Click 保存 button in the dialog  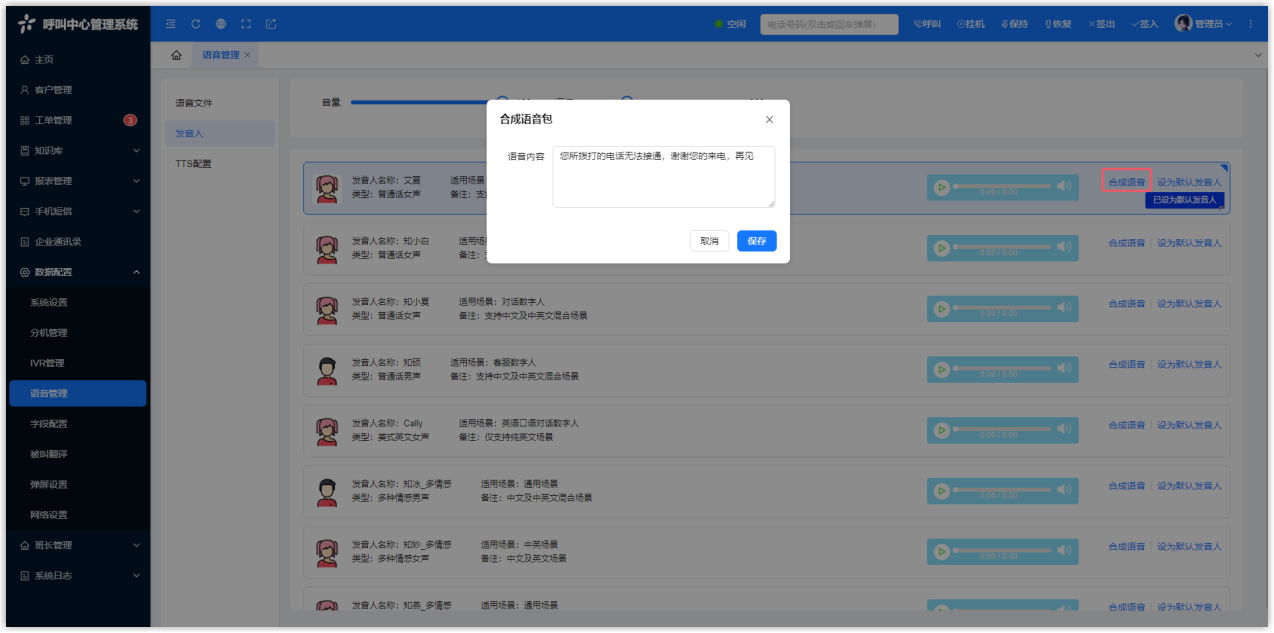[756, 241]
